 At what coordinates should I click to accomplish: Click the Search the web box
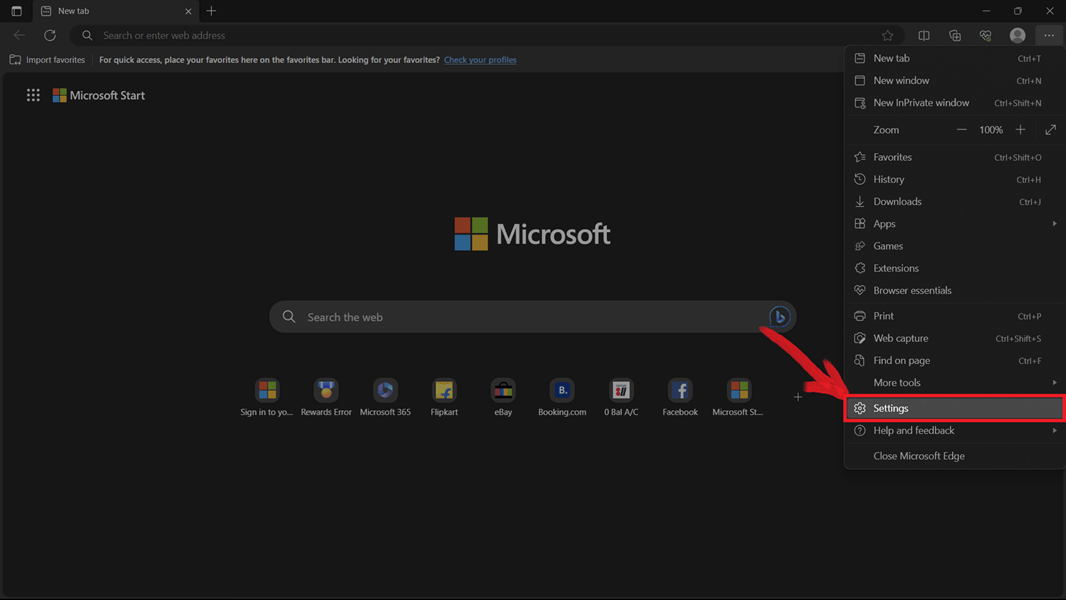pyautogui.click(x=532, y=317)
